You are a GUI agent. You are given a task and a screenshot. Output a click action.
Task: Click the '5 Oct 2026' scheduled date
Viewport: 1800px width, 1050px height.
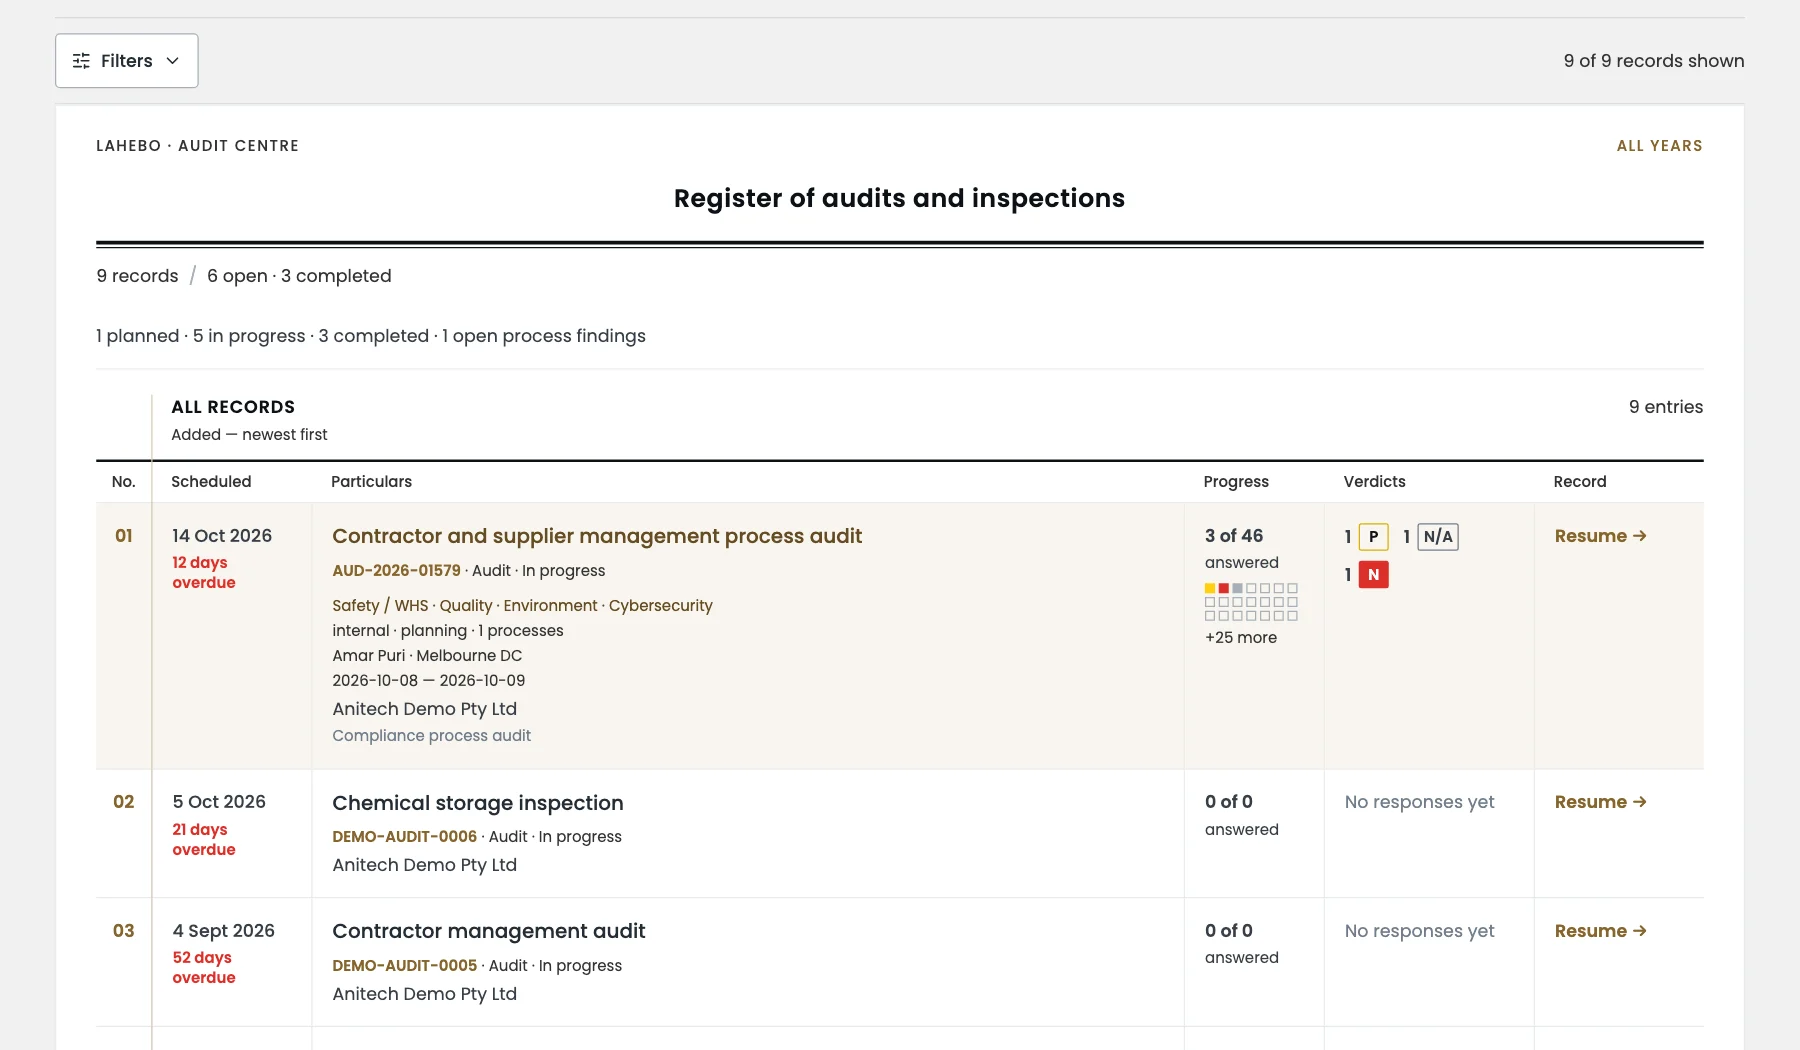pyautogui.click(x=219, y=802)
